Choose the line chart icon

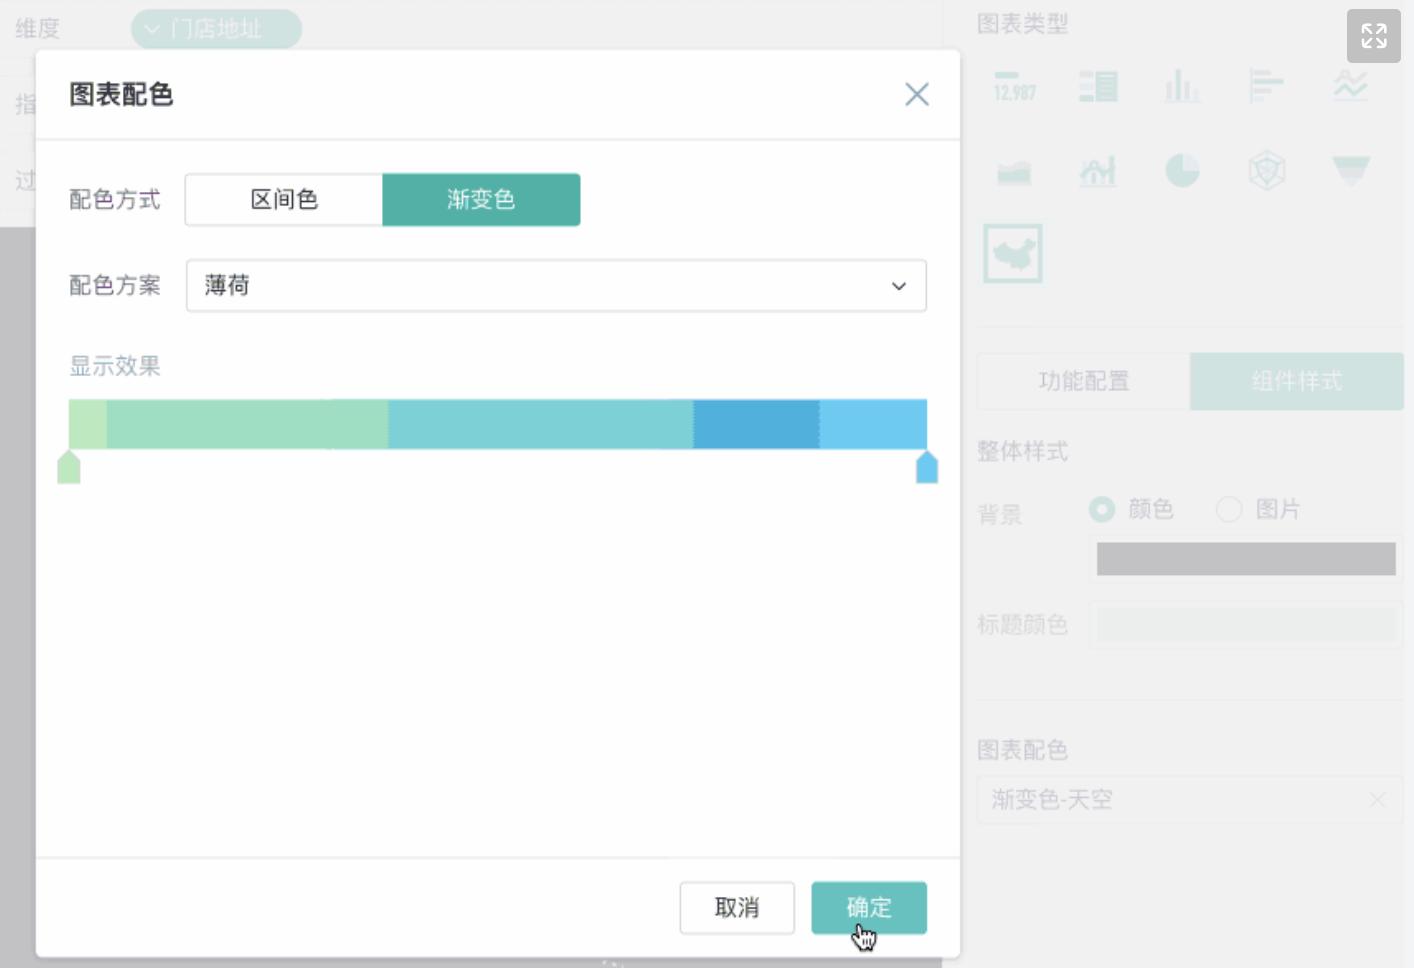(x=1350, y=87)
